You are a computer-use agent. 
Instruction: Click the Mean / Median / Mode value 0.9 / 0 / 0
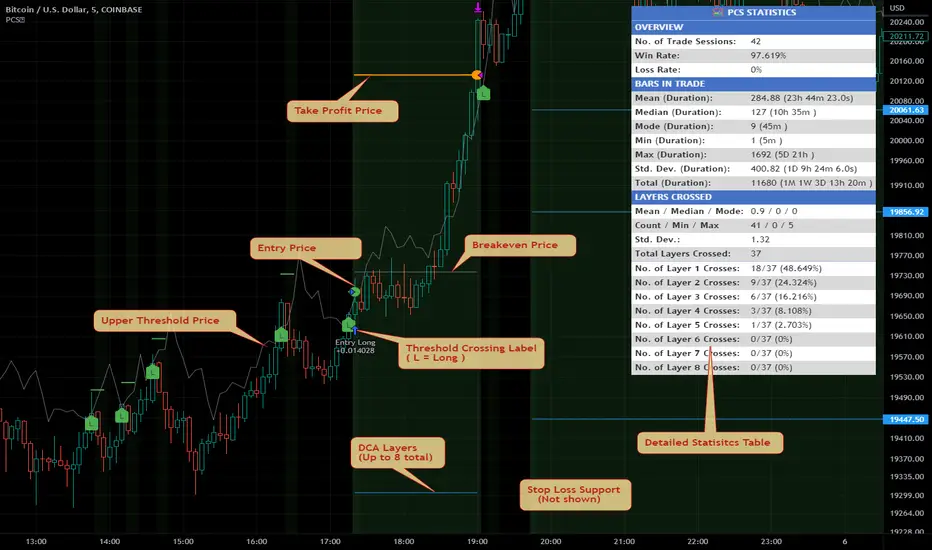tap(774, 211)
